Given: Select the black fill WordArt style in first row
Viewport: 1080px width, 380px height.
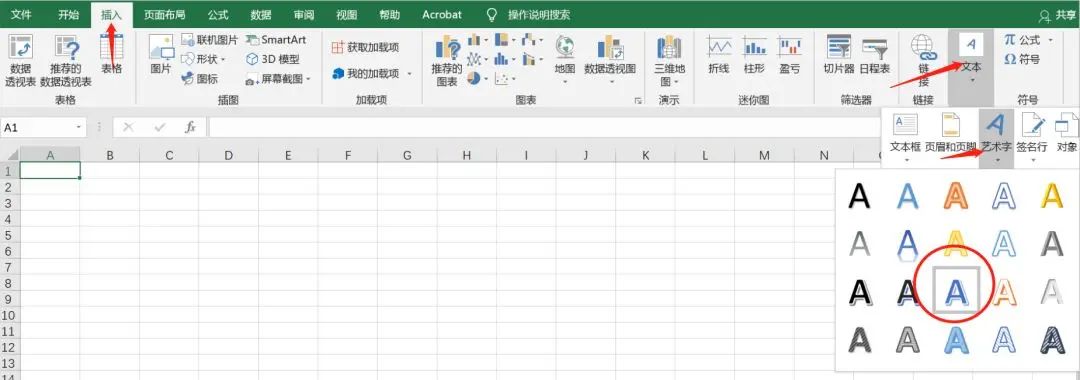Looking at the screenshot, I should (x=859, y=197).
